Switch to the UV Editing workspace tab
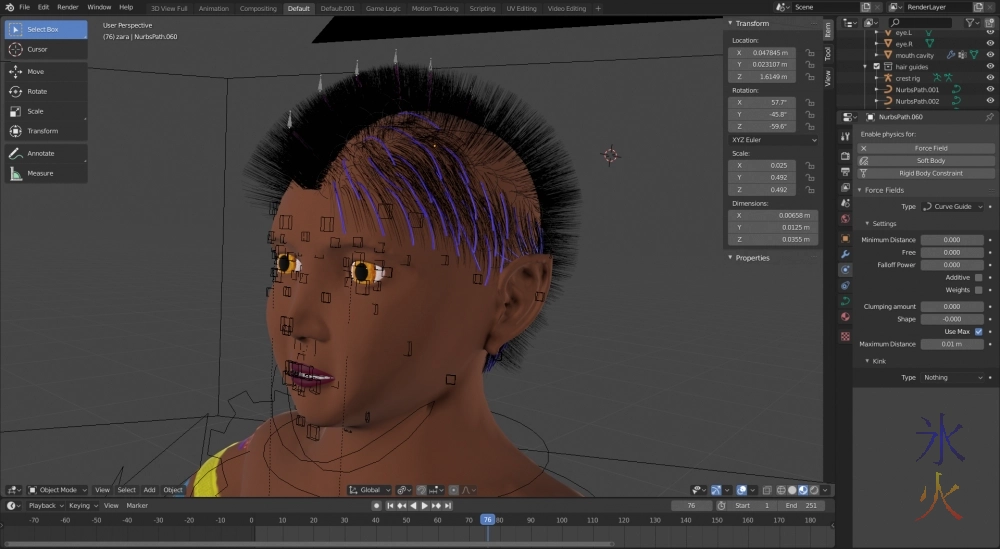1000x549 pixels. point(521,8)
